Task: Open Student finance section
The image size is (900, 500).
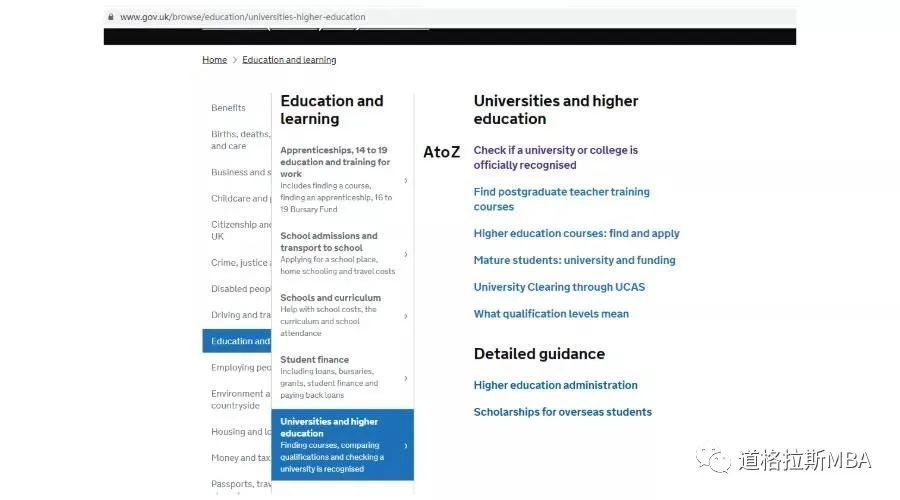Action: click(314, 360)
